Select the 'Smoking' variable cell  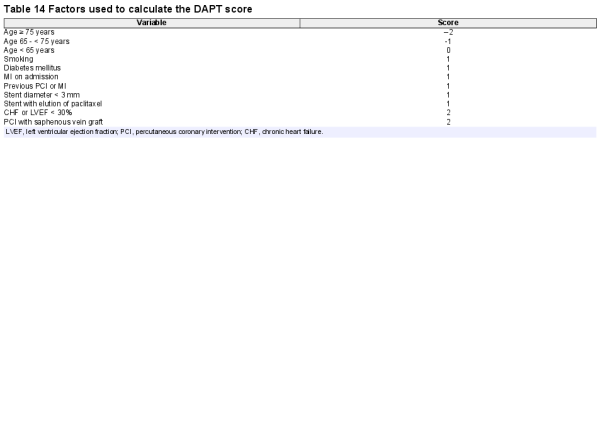[x=18, y=59]
